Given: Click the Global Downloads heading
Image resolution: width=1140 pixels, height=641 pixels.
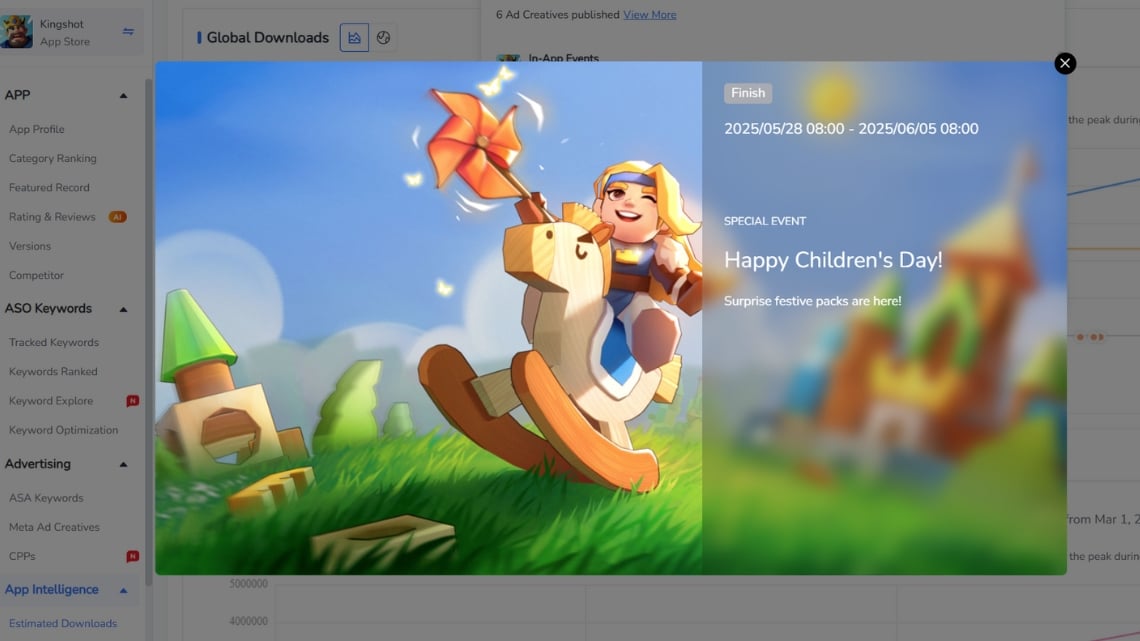Looking at the screenshot, I should click(268, 38).
